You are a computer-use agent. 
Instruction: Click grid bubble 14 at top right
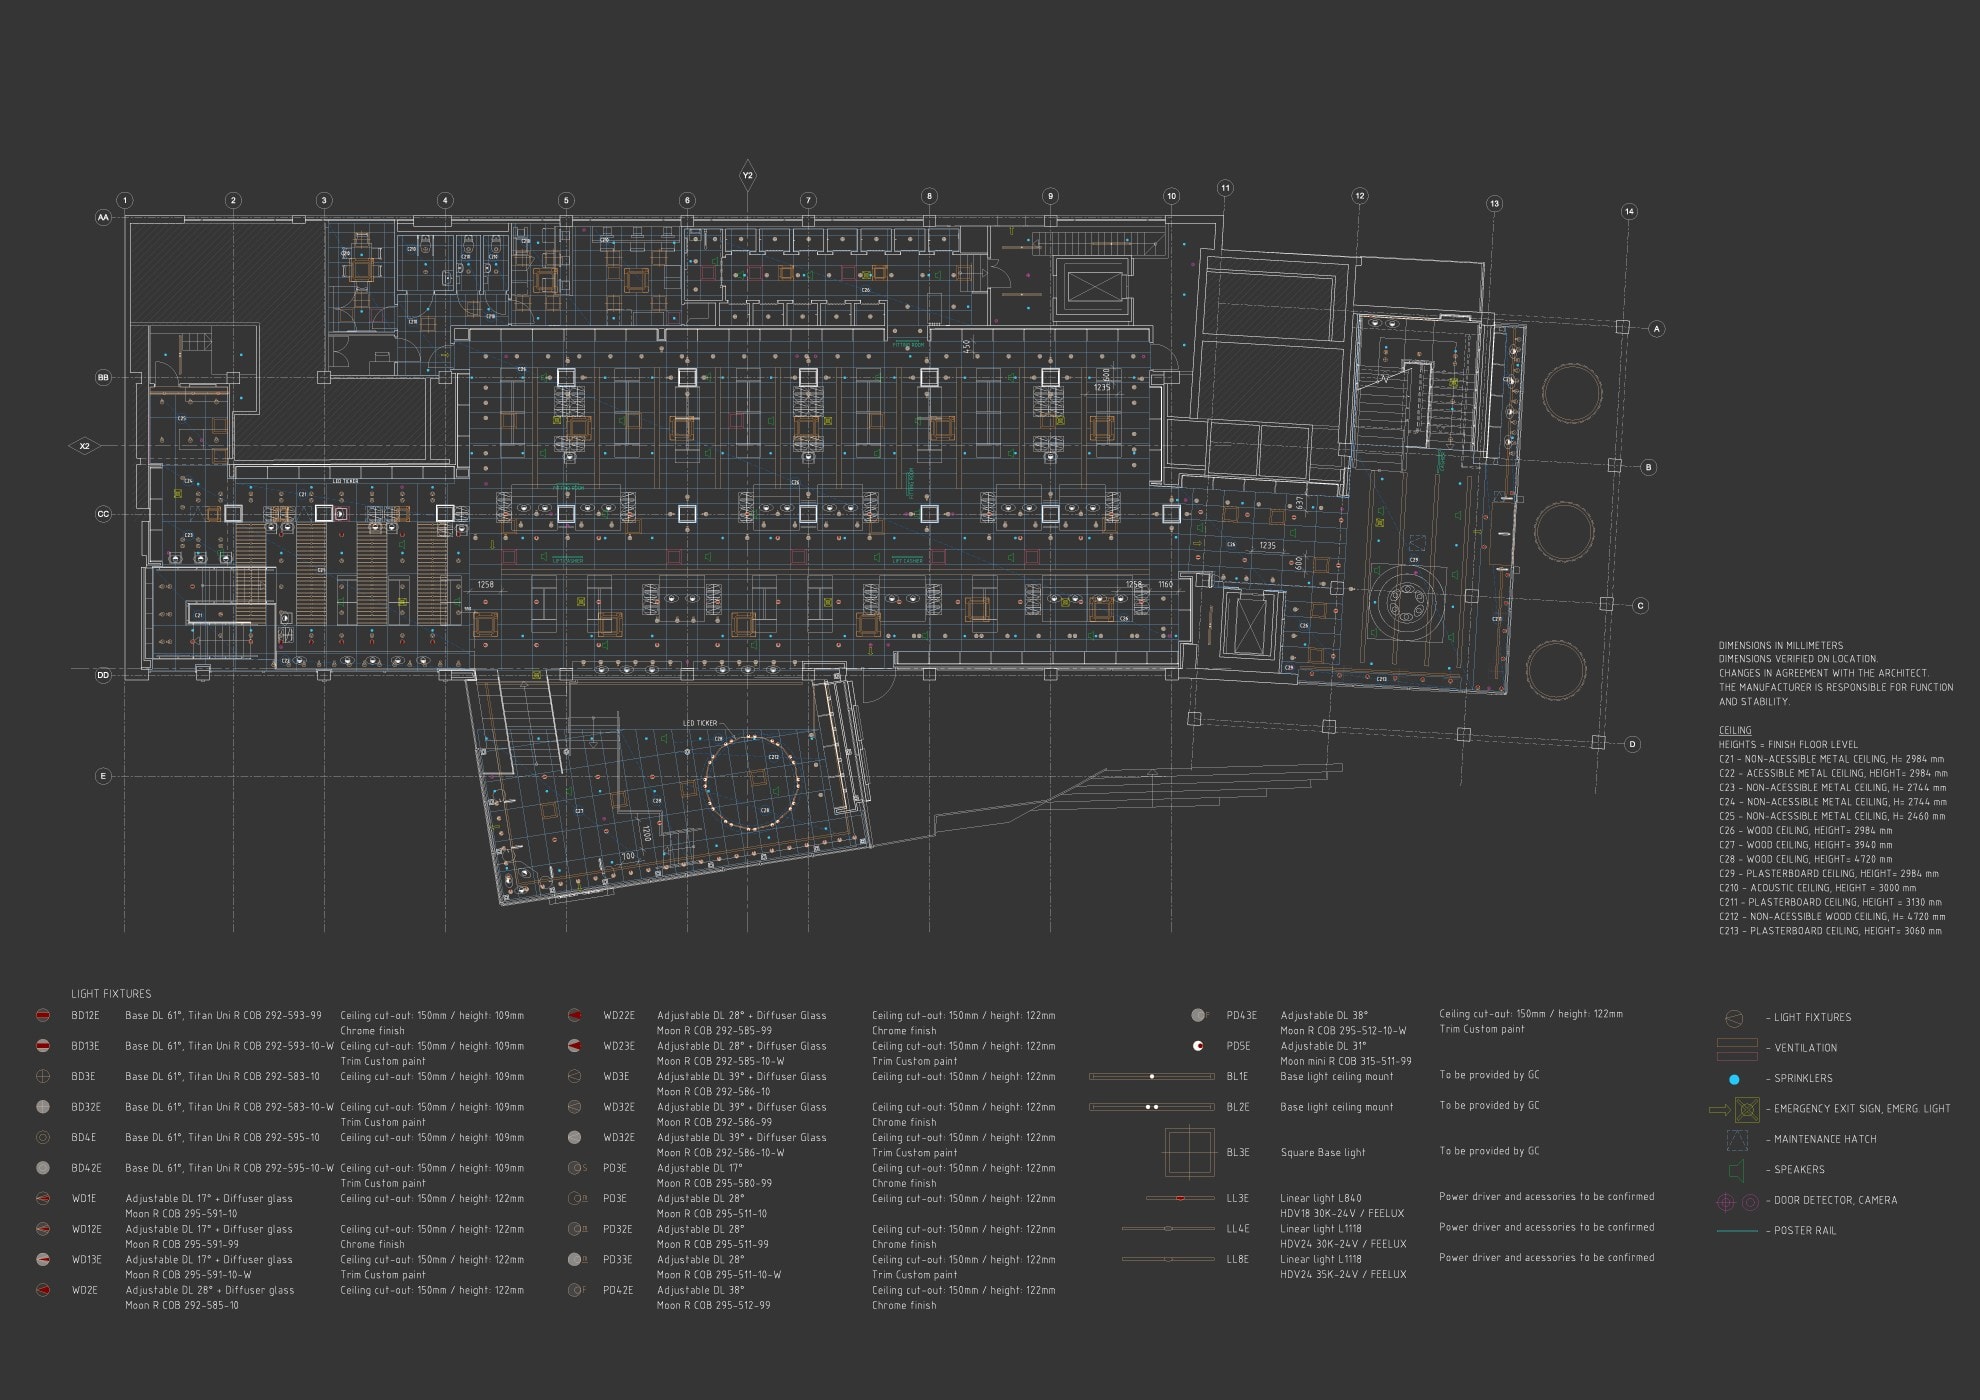point(1628,211)
